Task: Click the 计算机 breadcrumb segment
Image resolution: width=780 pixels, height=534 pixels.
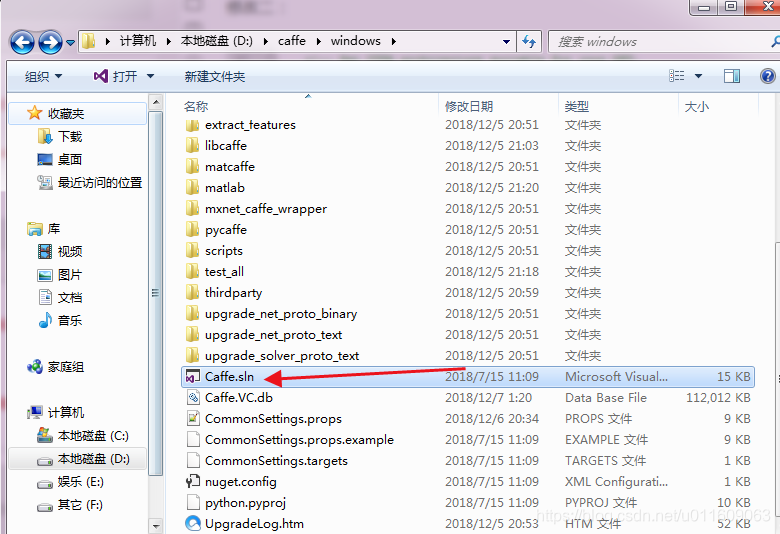Action: point(138,41)
